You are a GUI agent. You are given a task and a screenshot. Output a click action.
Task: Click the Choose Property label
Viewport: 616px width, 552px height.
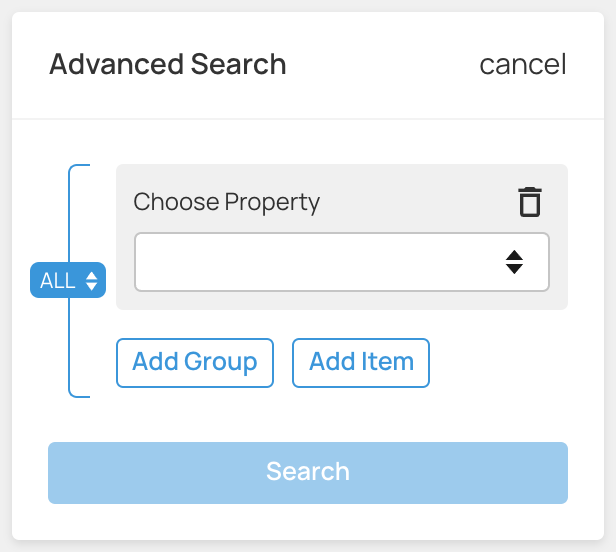[x=226, y=203]
